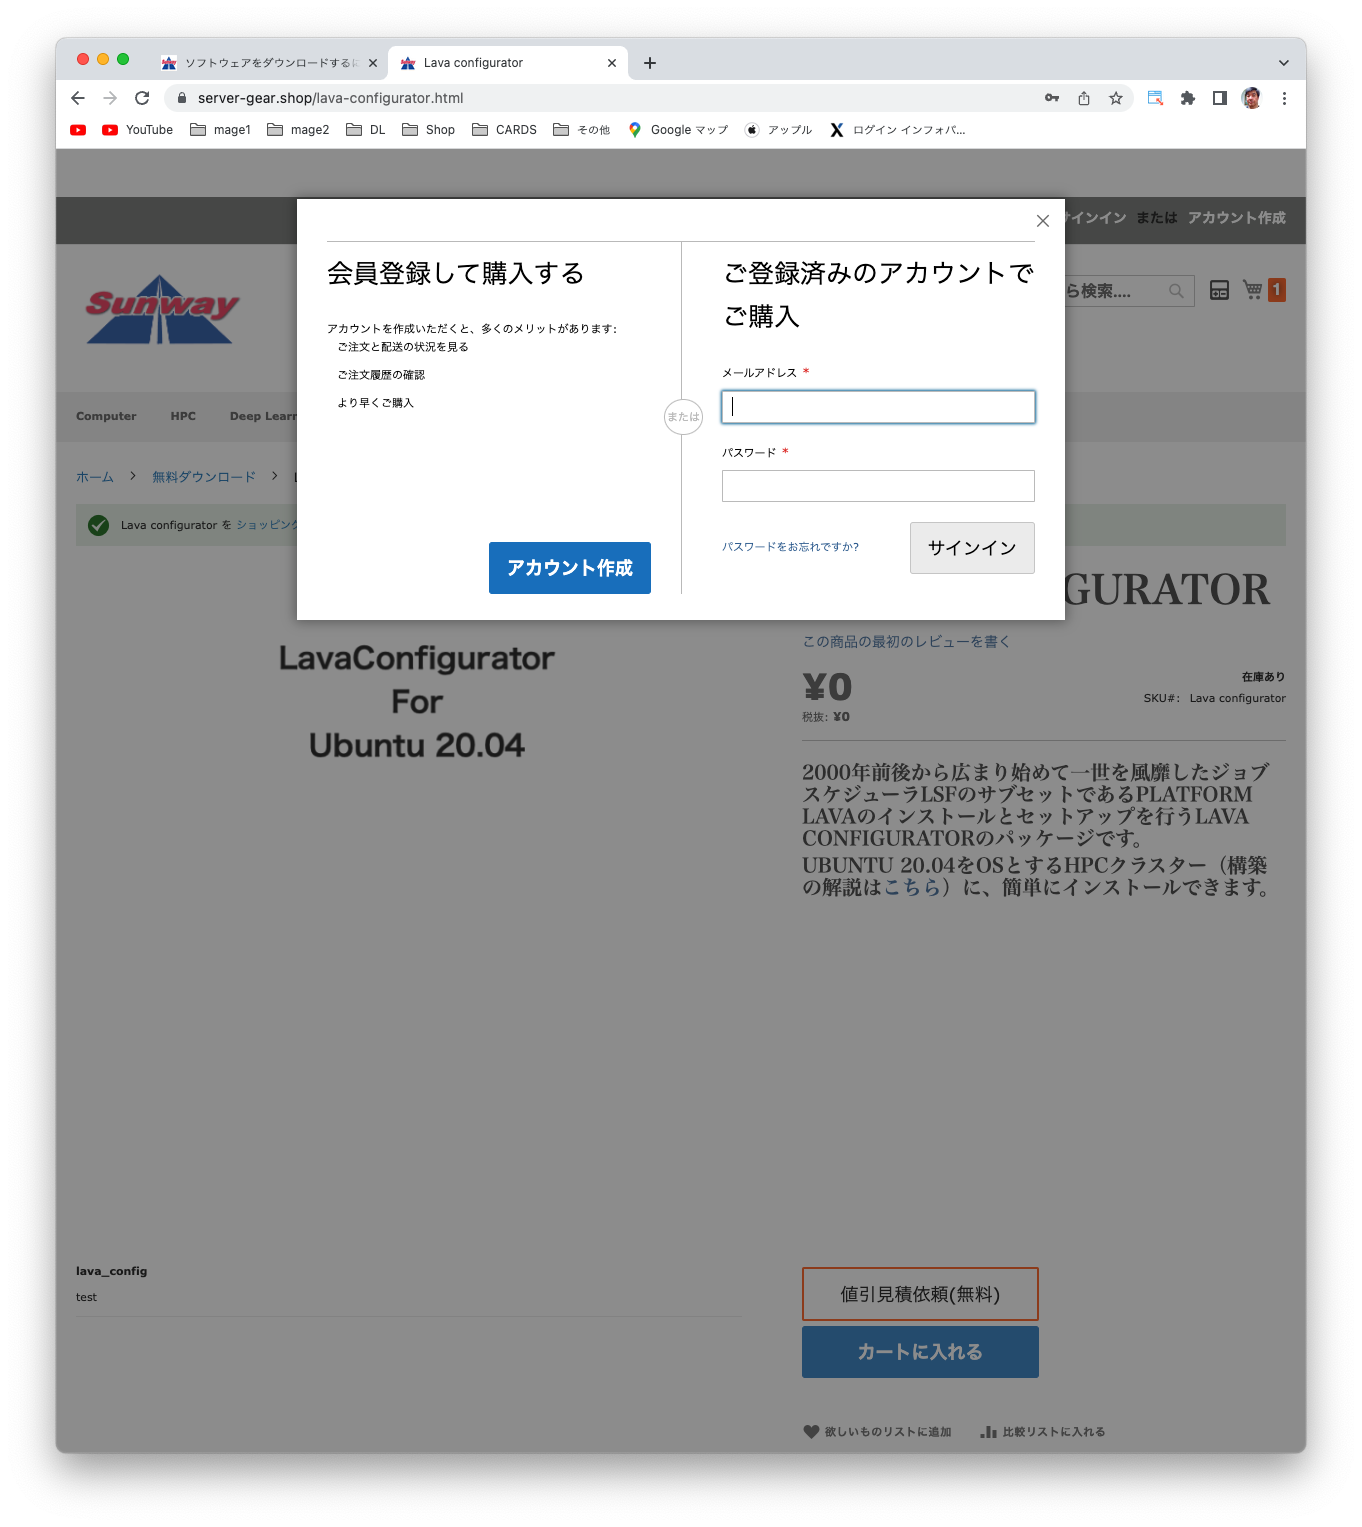This screenshot has height=1527, width=1362.
Task: Click the quick order icon beside the cart
Action: (x=1219, y=290)
